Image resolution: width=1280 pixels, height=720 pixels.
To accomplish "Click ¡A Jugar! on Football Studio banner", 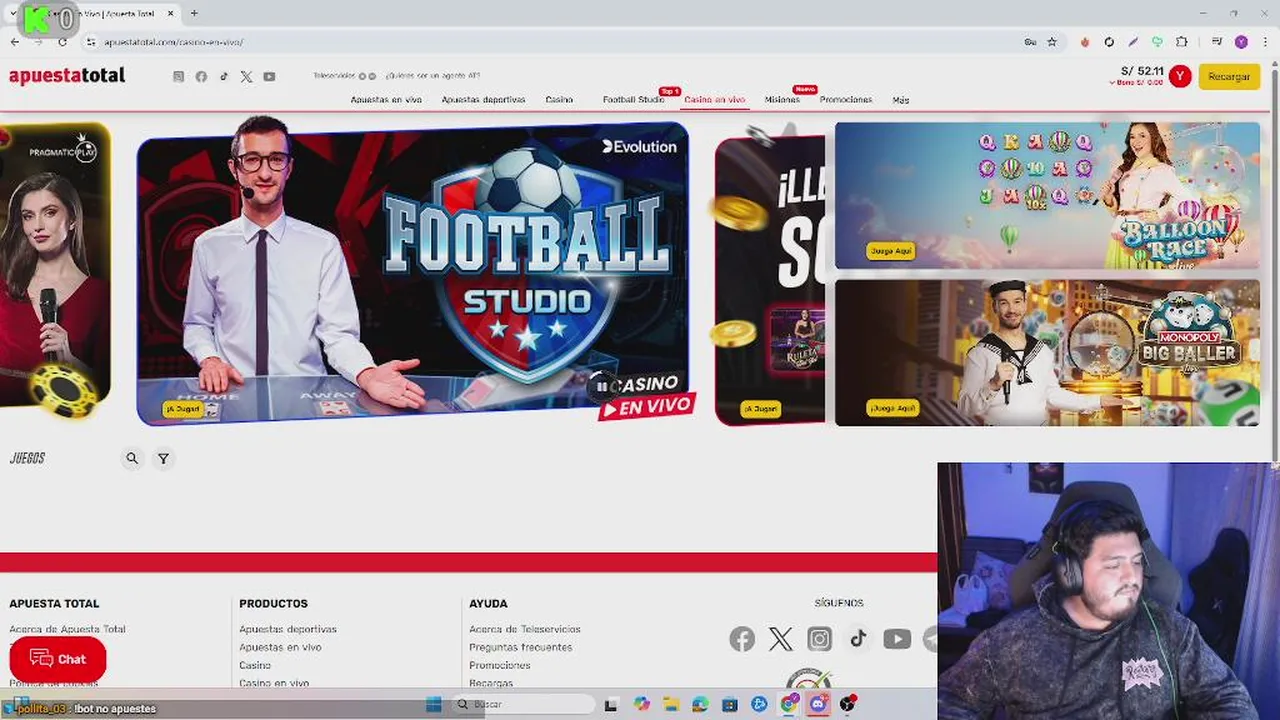I will click(183, 409).
